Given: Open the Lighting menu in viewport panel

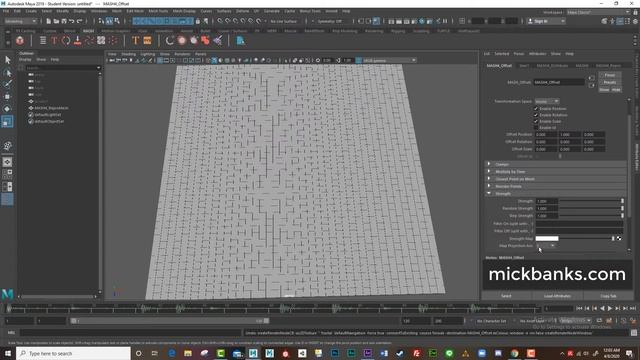Looking at the screenshot, I should 148,54.
